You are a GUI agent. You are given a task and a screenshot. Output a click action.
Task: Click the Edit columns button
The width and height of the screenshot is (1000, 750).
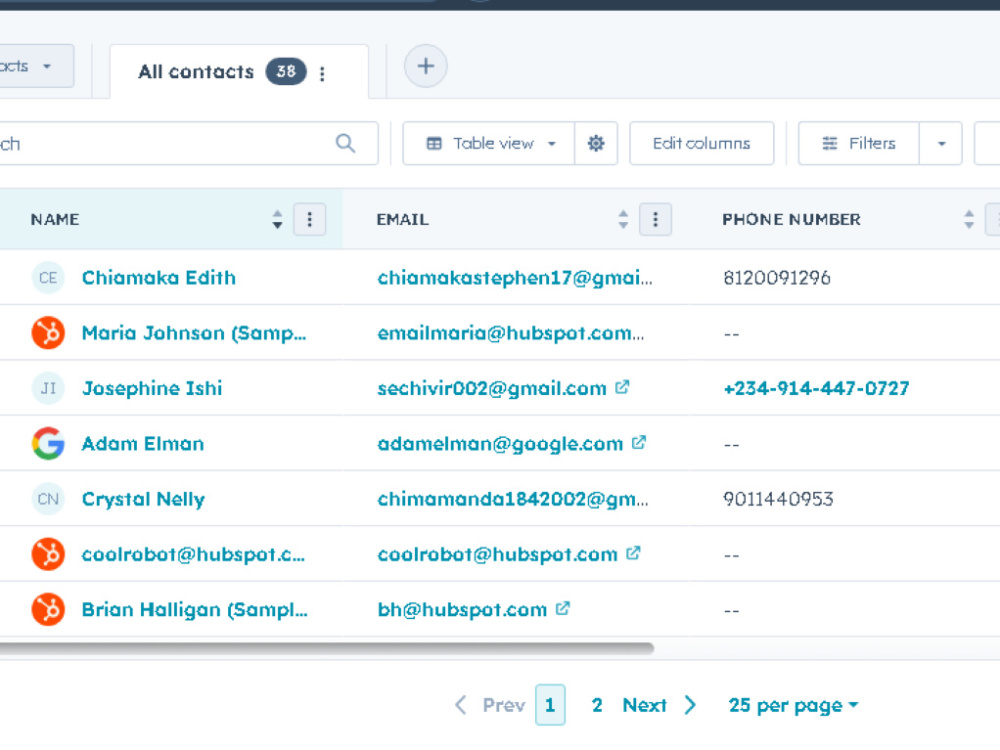pyautogui.click(x=702, y=143)
